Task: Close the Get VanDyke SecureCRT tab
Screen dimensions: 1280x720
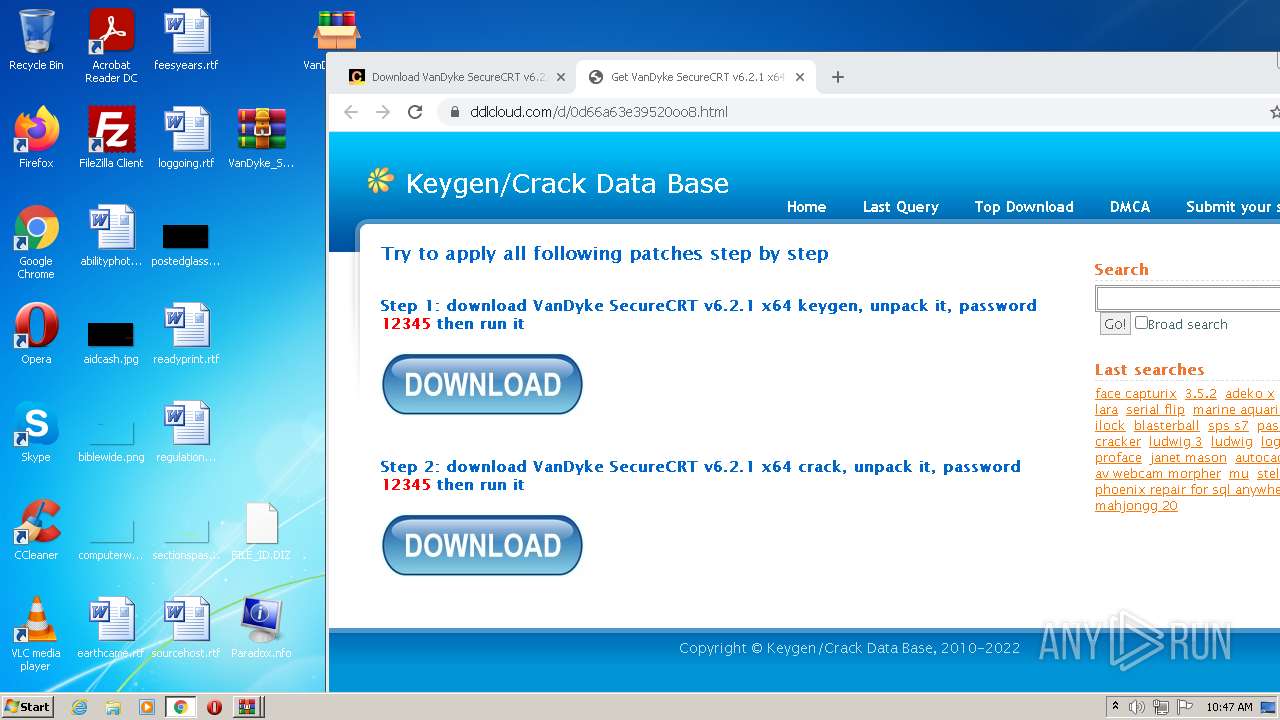Action: coord(800,77)
